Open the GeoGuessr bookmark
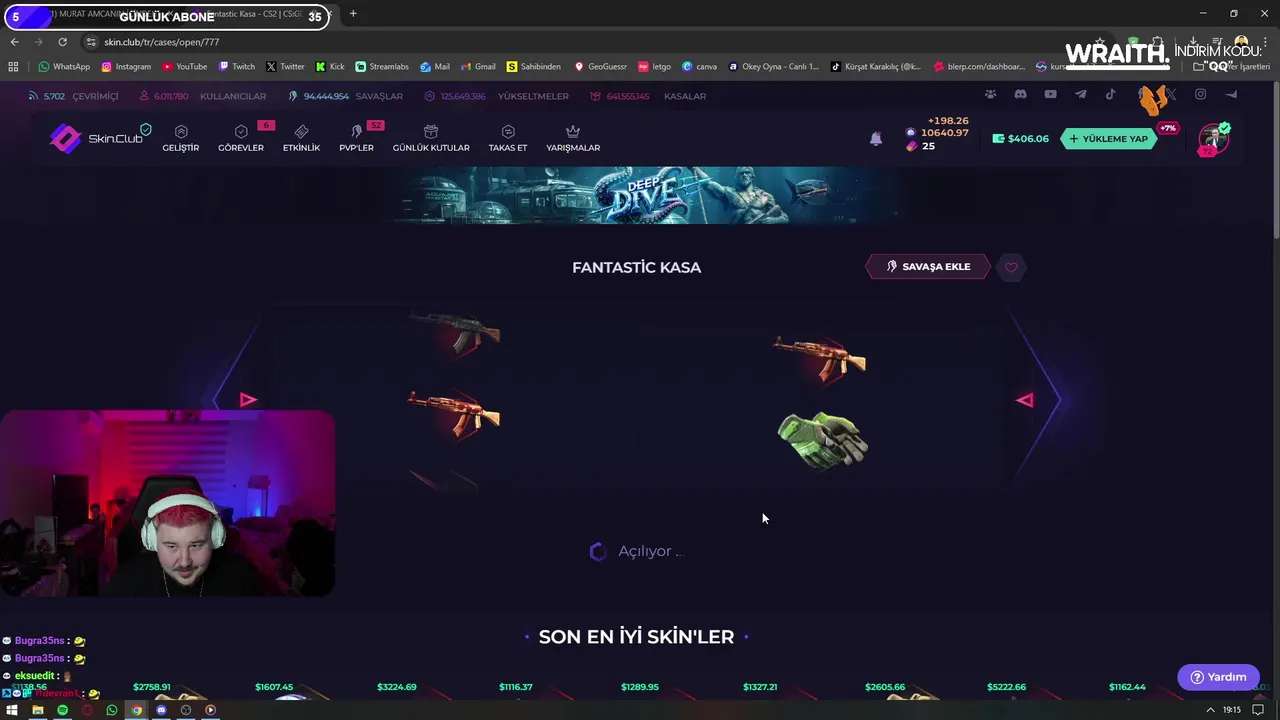 coord(600,67)
